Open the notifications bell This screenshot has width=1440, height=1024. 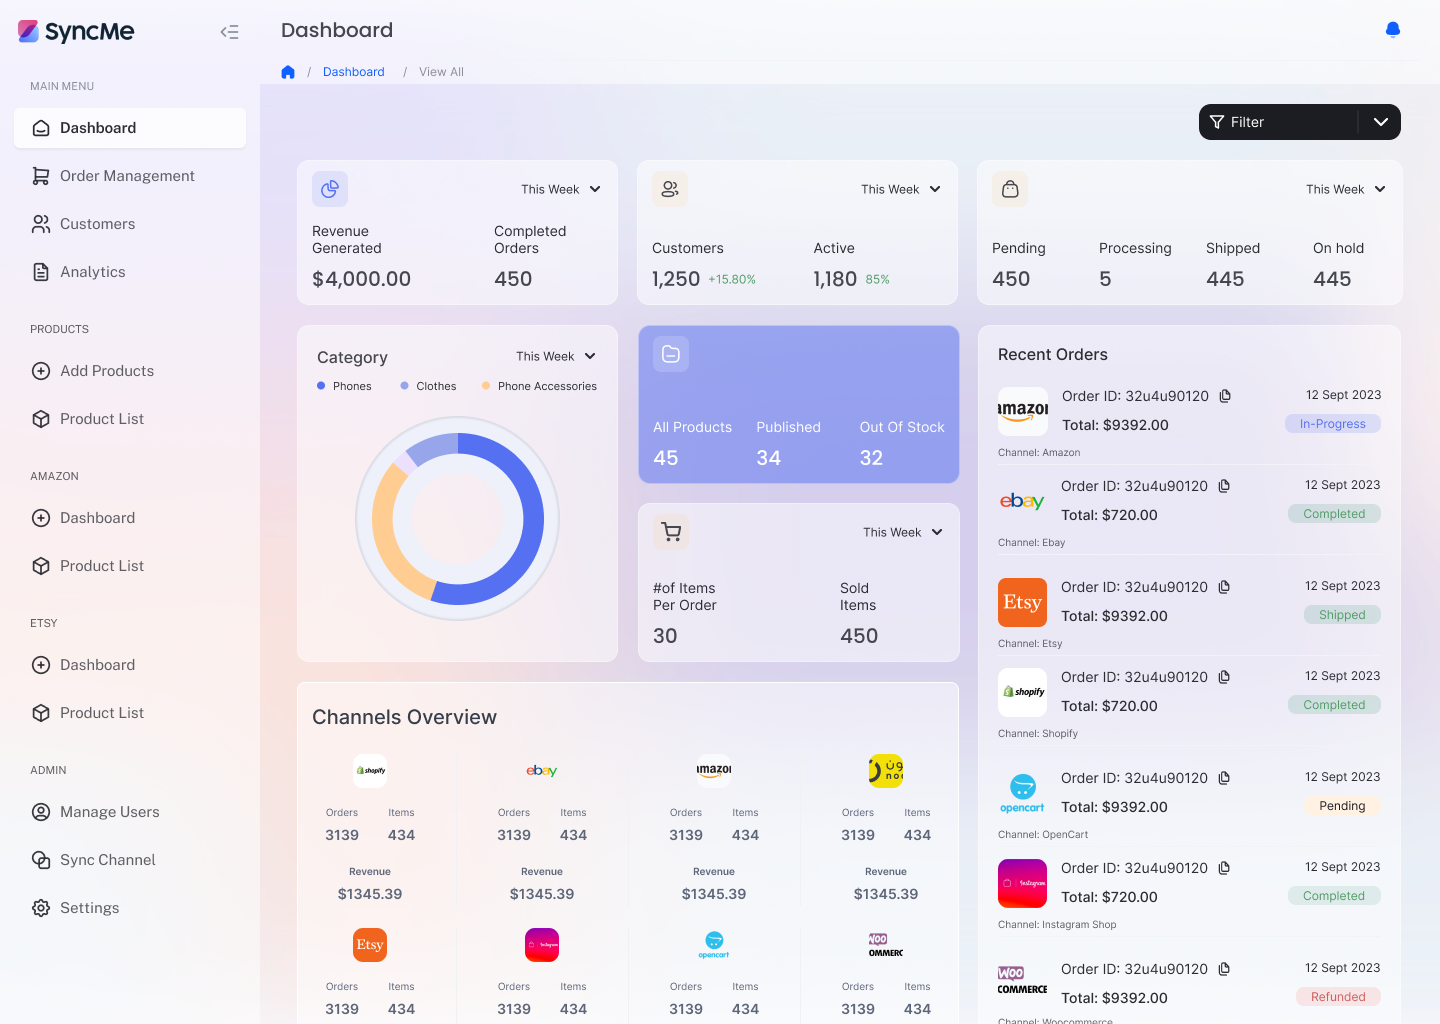[1392, 30]
